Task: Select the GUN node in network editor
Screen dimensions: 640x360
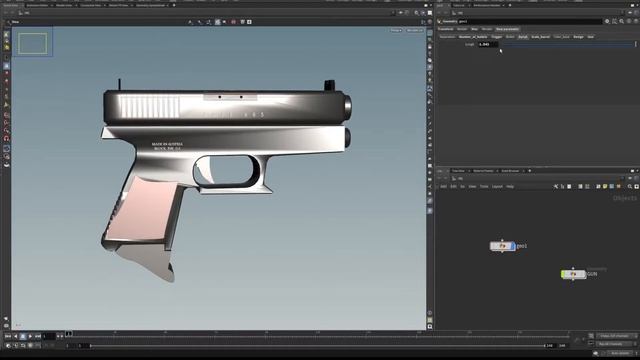Action: pyautogui.click(x=573, y=274)
